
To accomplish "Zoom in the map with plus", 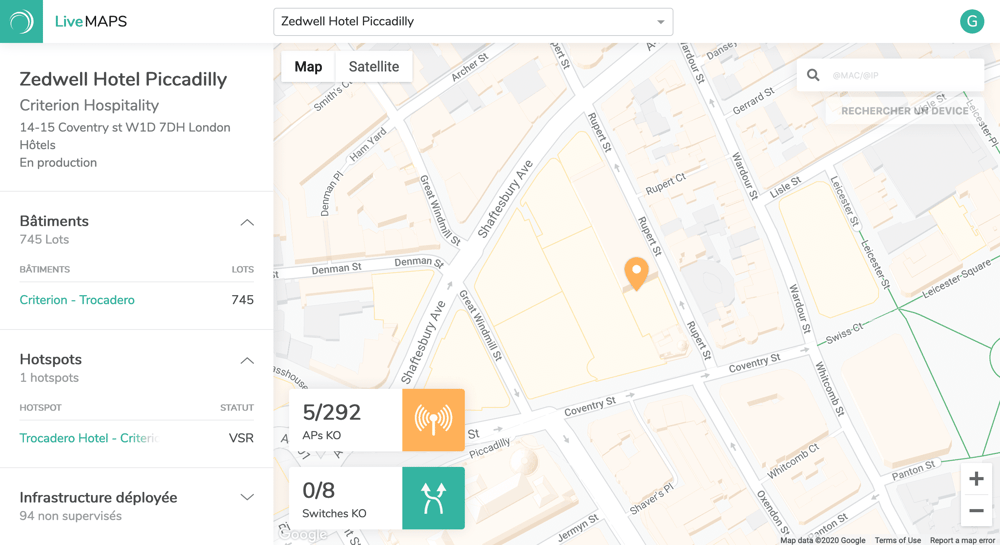I will [976, 479].
